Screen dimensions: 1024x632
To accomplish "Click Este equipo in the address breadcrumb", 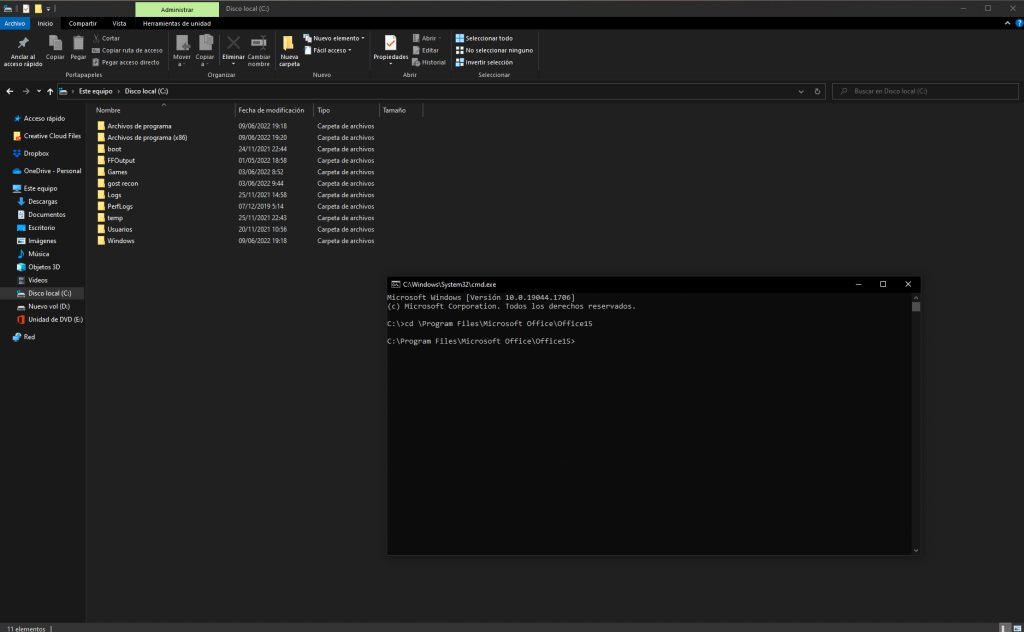I will tap(97, 91).
